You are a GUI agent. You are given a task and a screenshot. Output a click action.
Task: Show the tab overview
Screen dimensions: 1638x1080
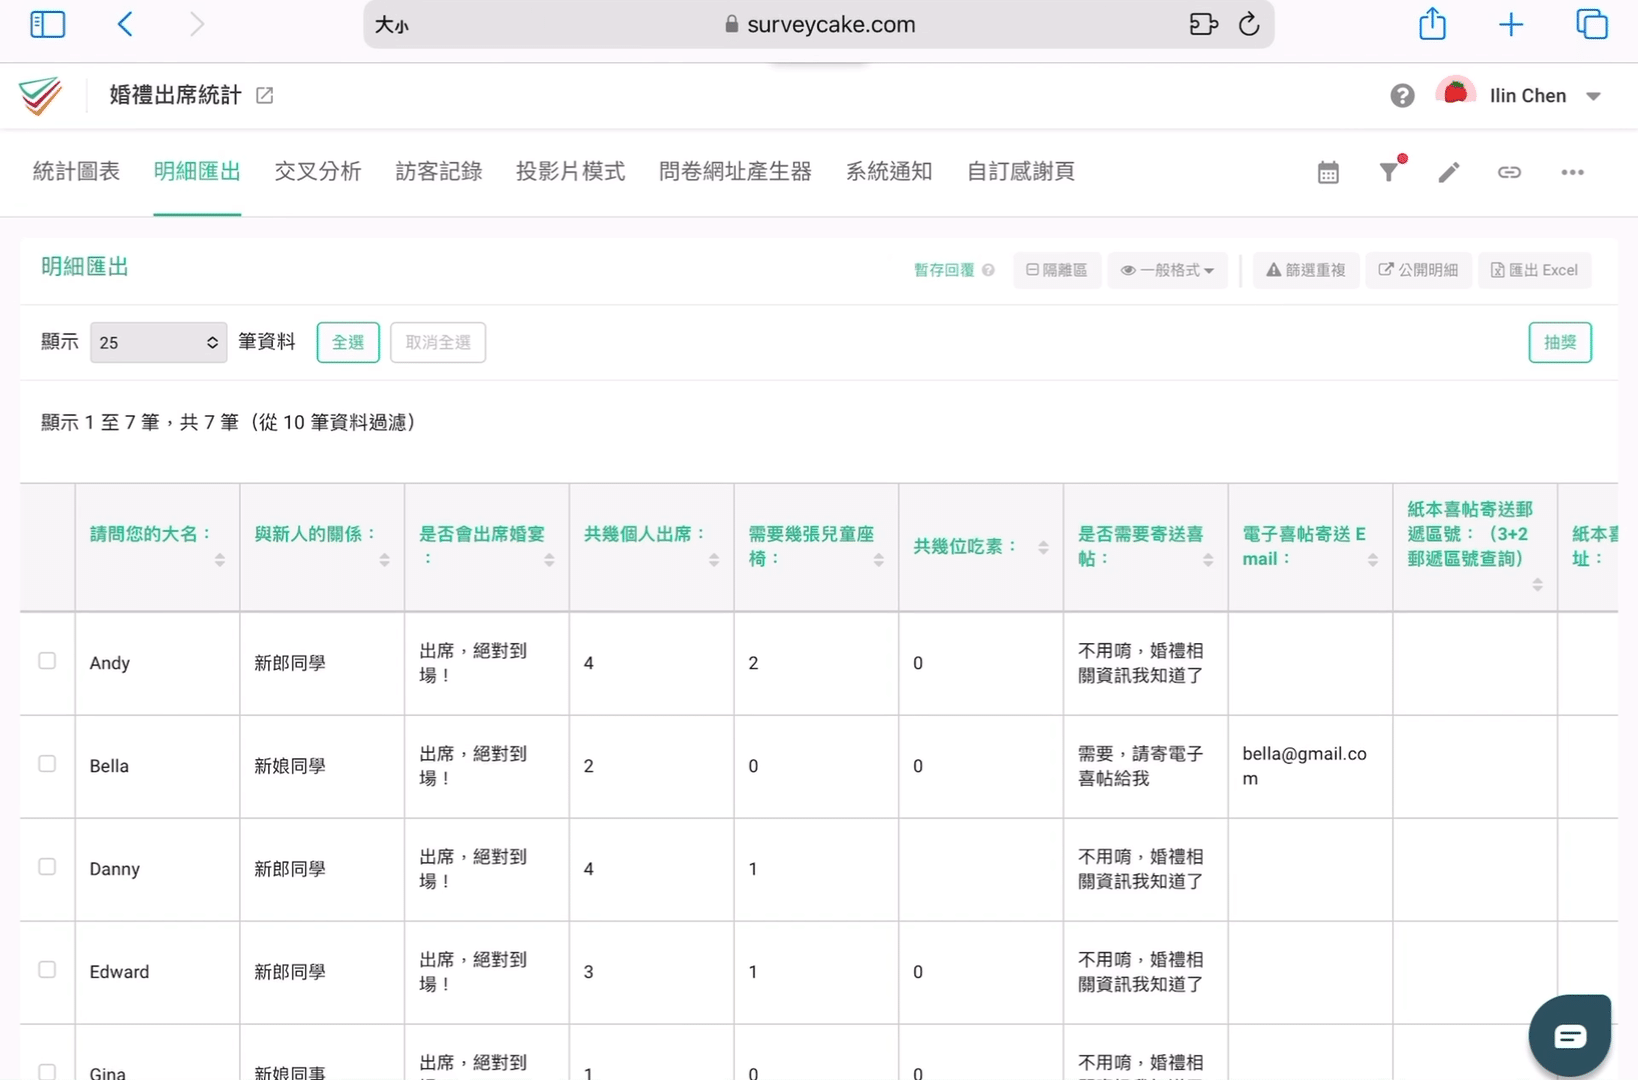coord(1591,24)
